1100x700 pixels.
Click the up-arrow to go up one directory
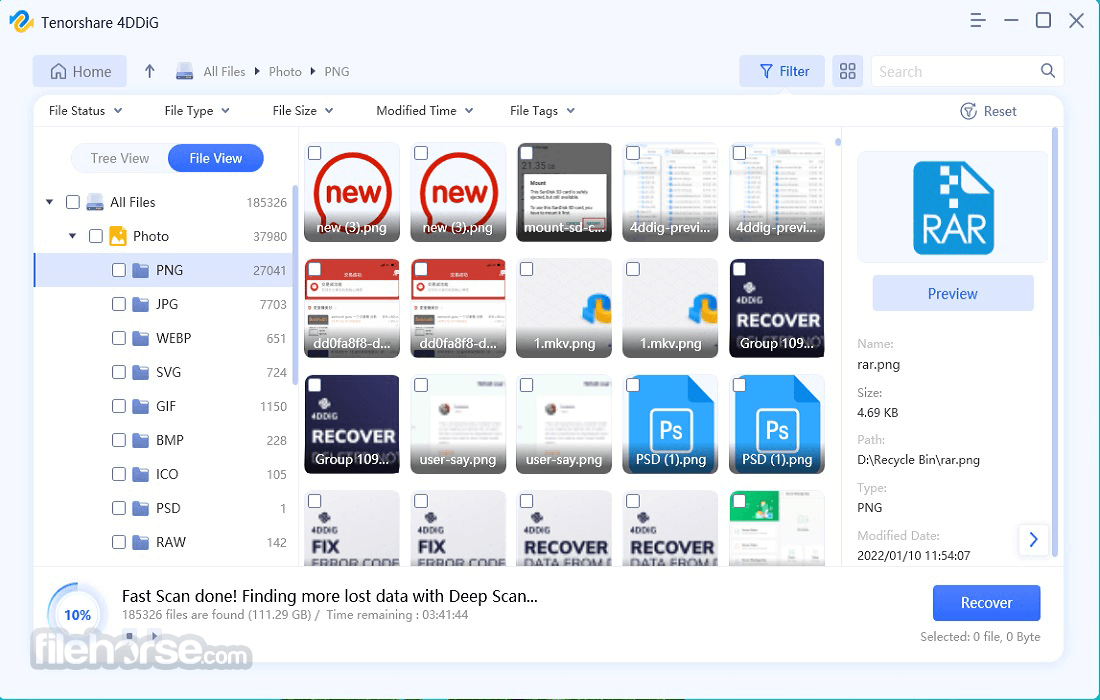point(149,71)
